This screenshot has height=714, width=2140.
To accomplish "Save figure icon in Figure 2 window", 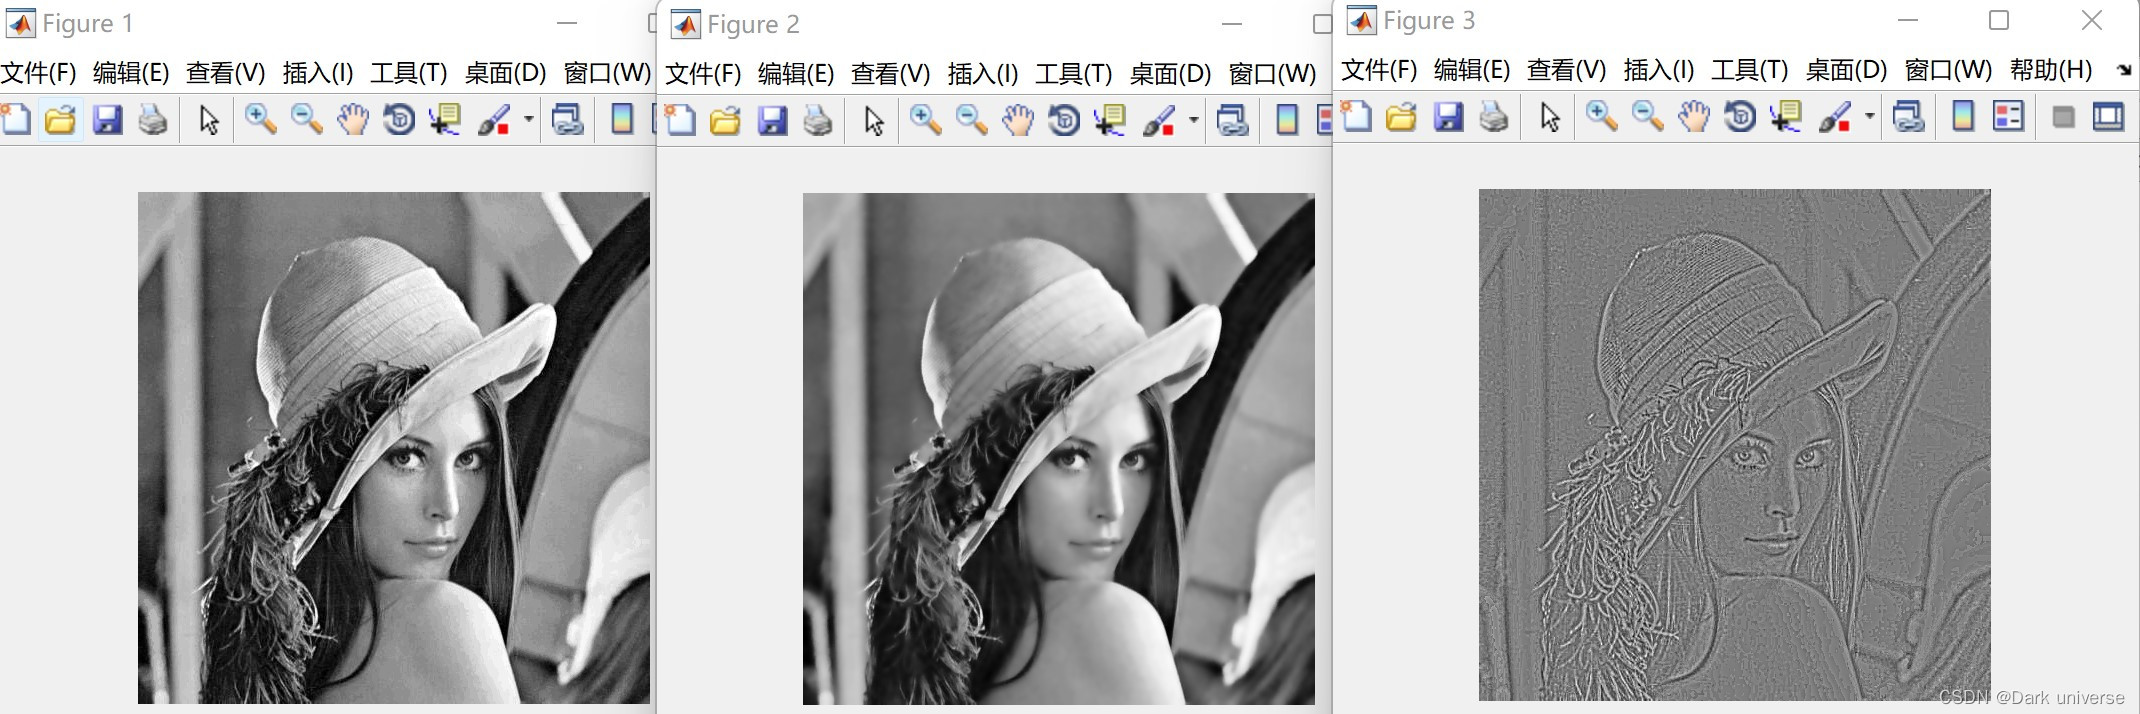I will tap(772, 120).
